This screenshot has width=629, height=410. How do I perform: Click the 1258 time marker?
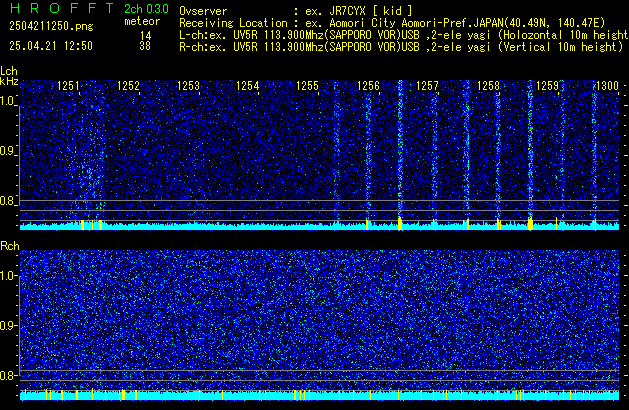(x=488, y=86)
